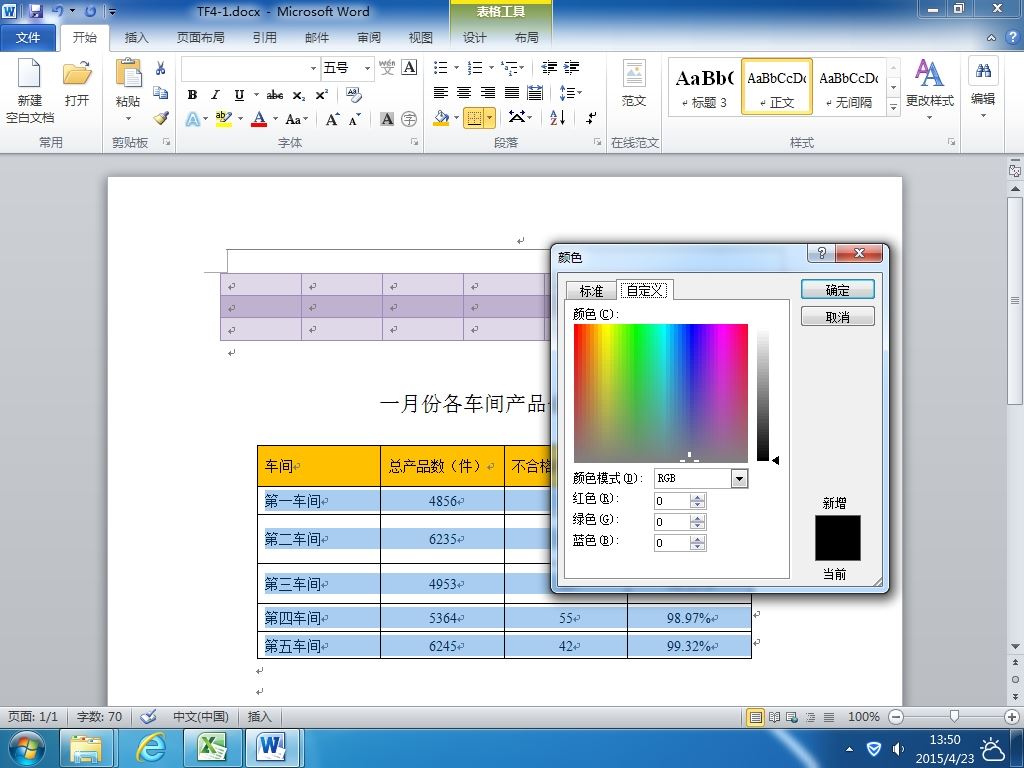Open the line spacing dropdown

coord(570,93)
